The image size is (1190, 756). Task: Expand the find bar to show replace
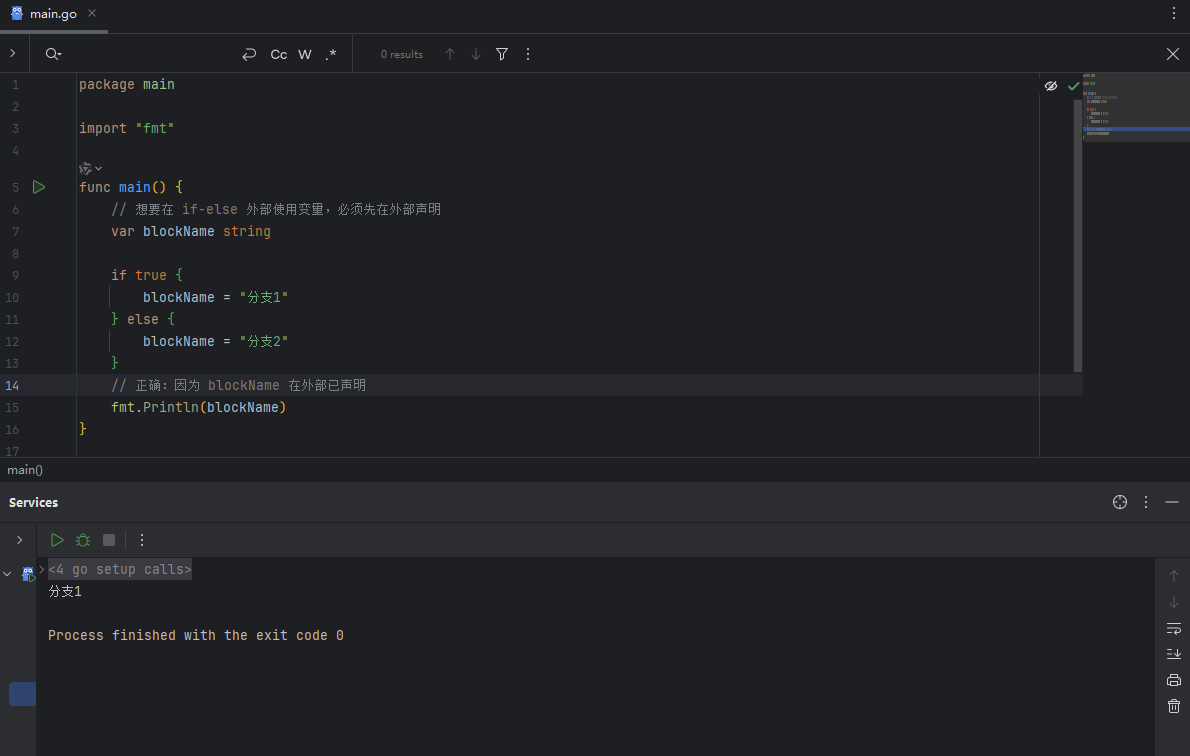(13, 53)
